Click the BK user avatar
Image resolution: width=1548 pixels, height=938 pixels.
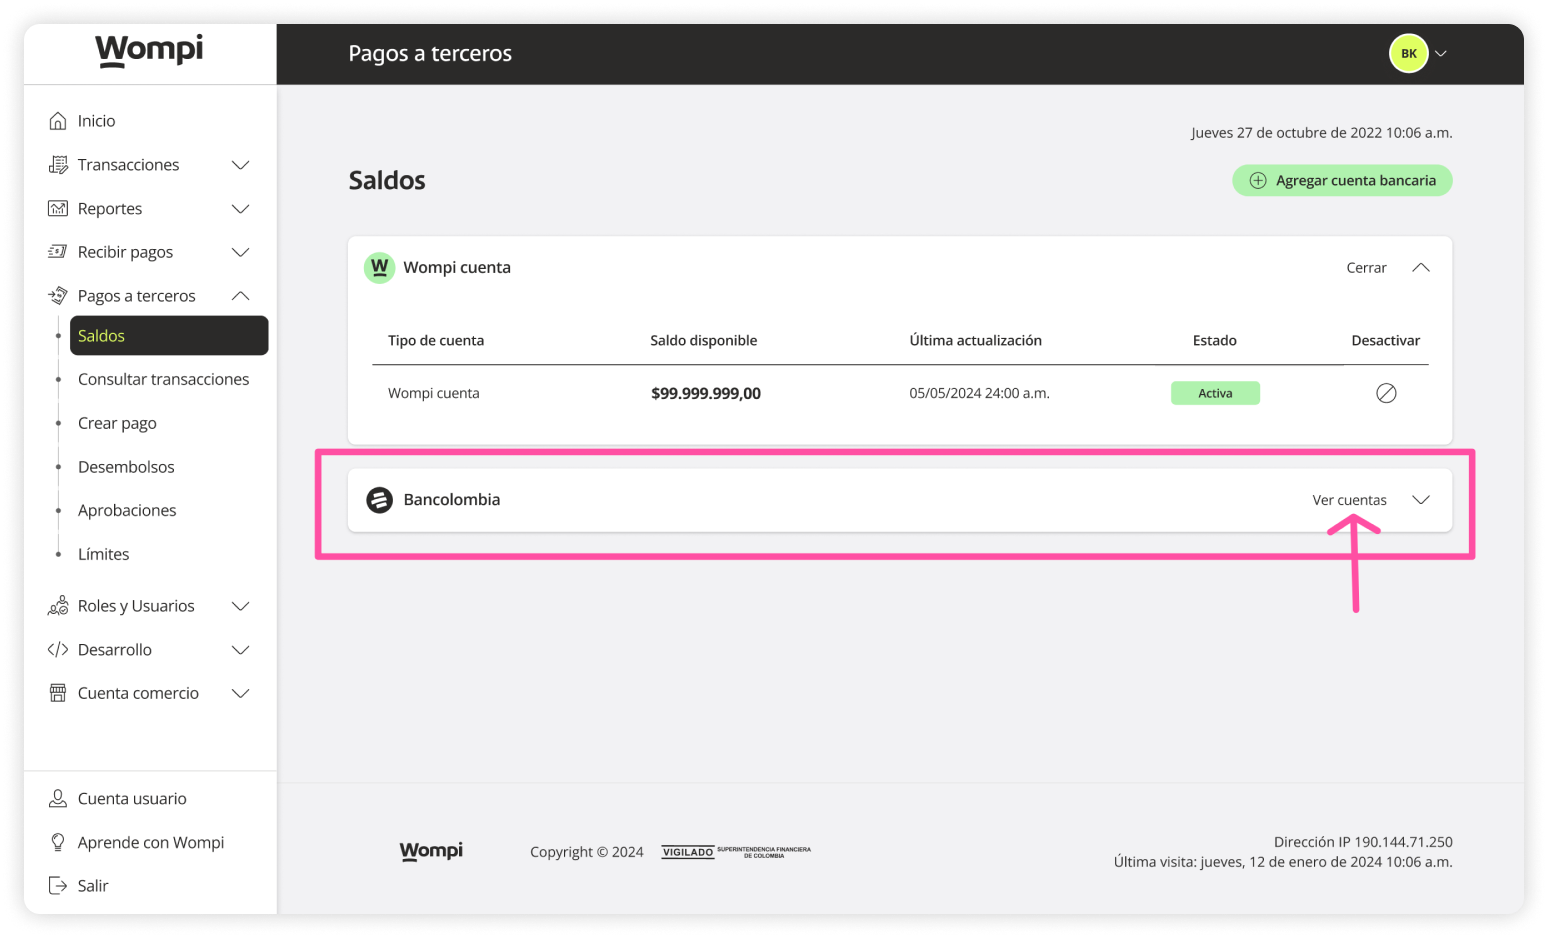point(1408,54)
